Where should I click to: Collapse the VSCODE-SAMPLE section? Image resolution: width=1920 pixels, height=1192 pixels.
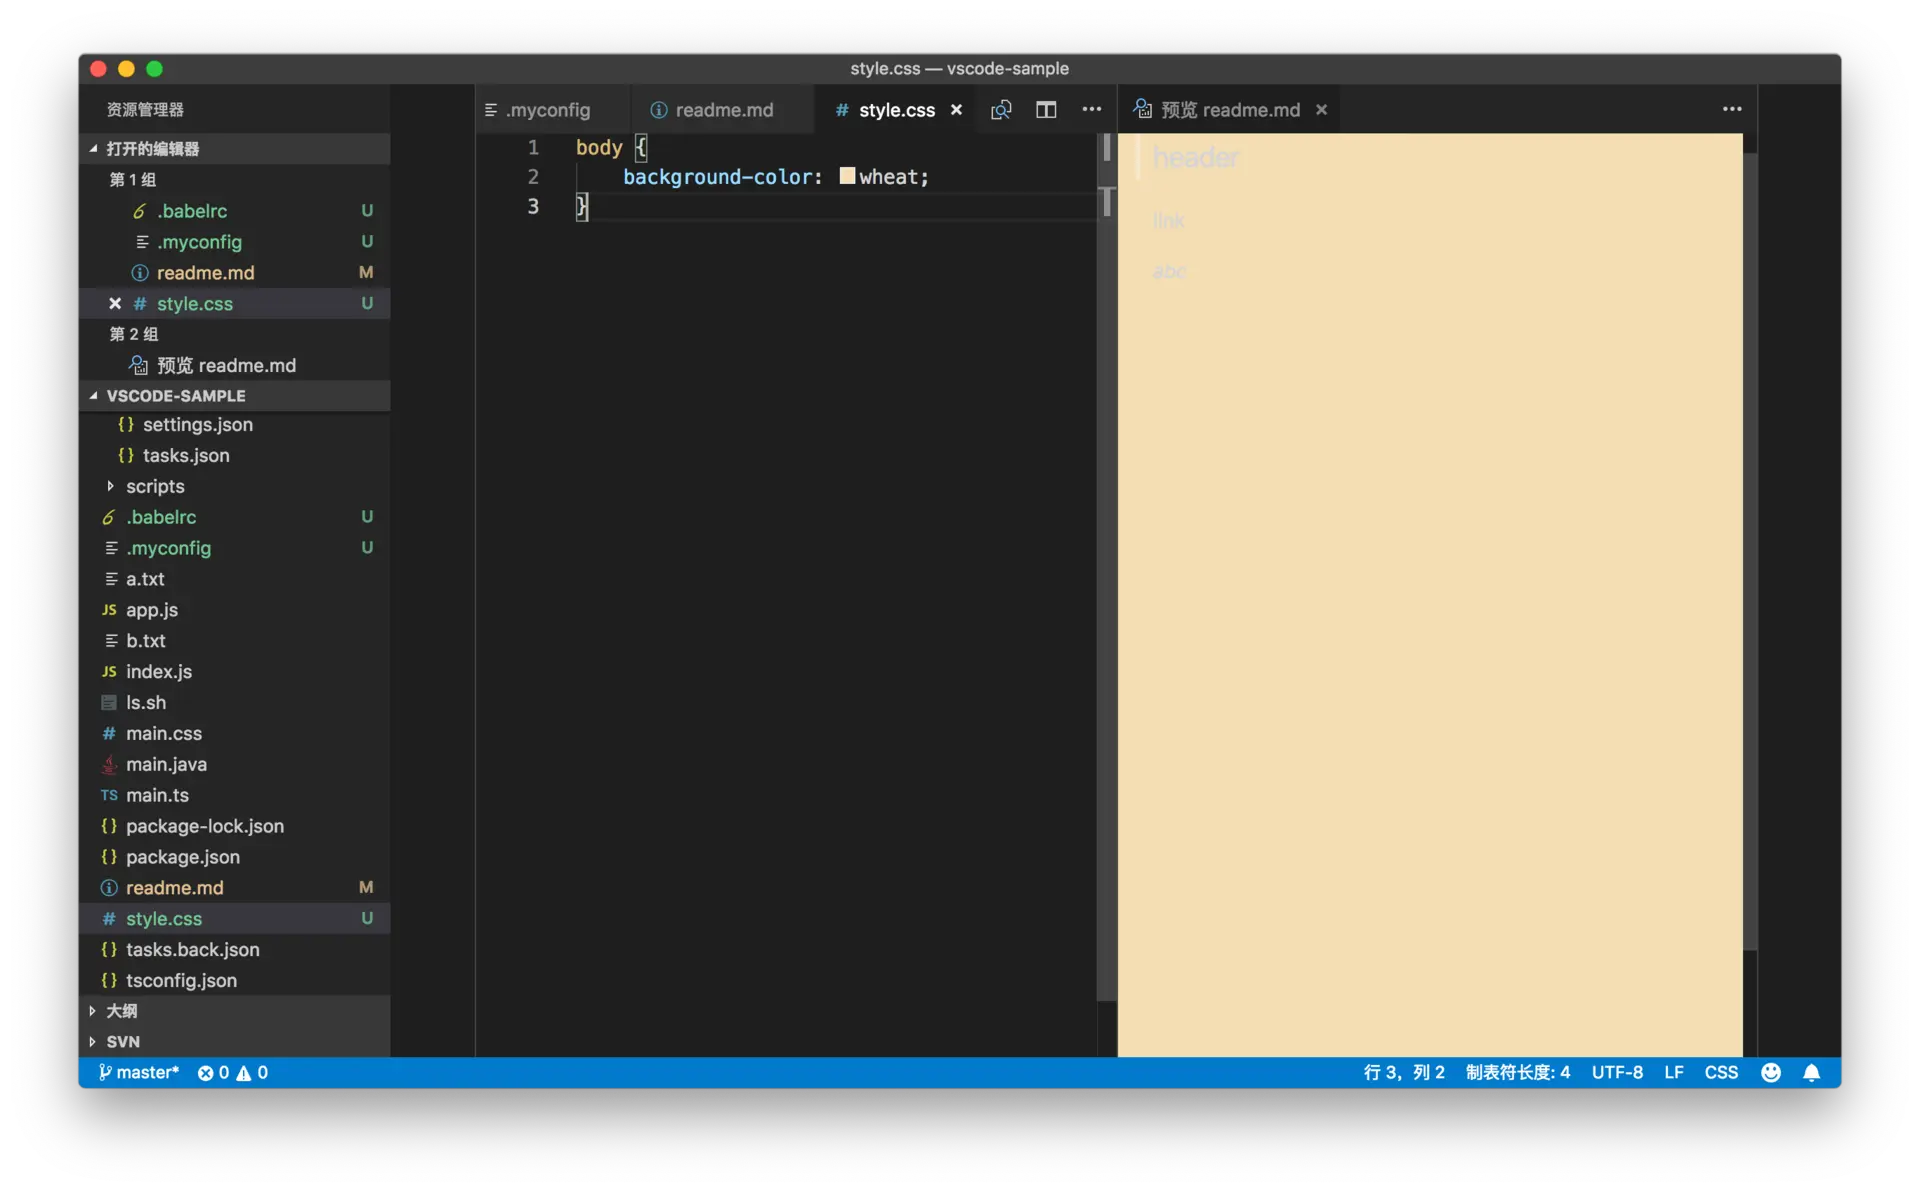point(175,396)
